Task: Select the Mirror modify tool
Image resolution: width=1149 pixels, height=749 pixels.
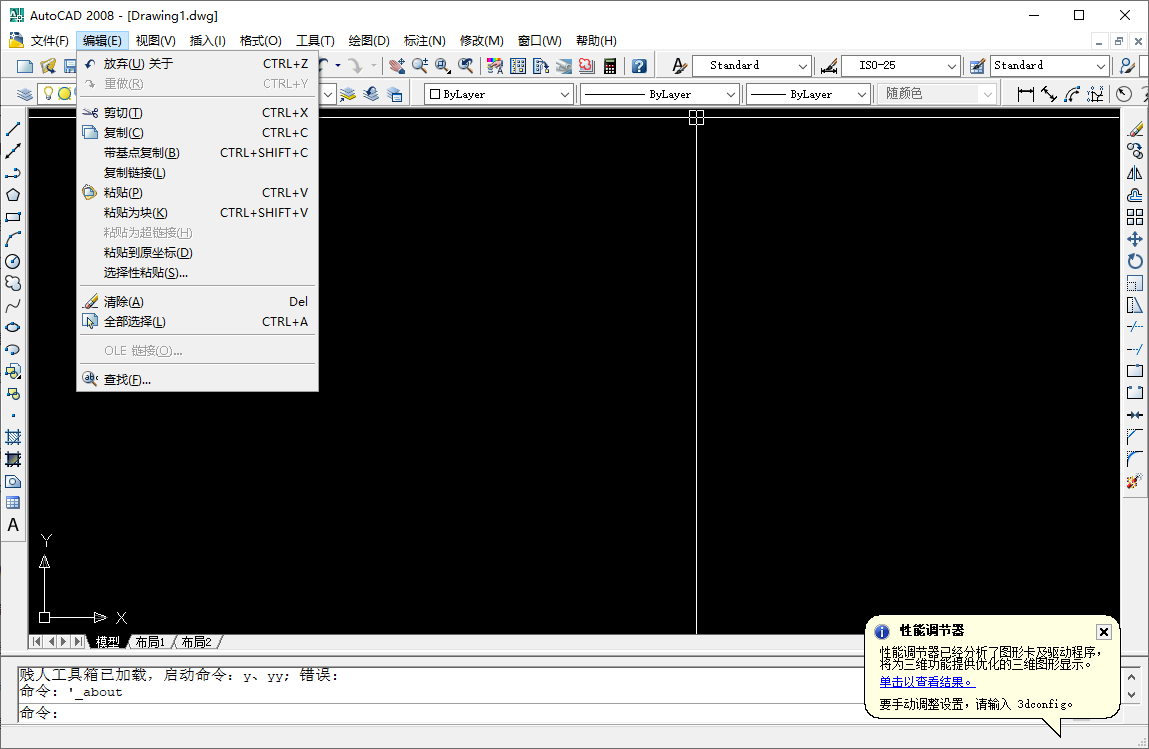Action: (x=1135, y=172)
